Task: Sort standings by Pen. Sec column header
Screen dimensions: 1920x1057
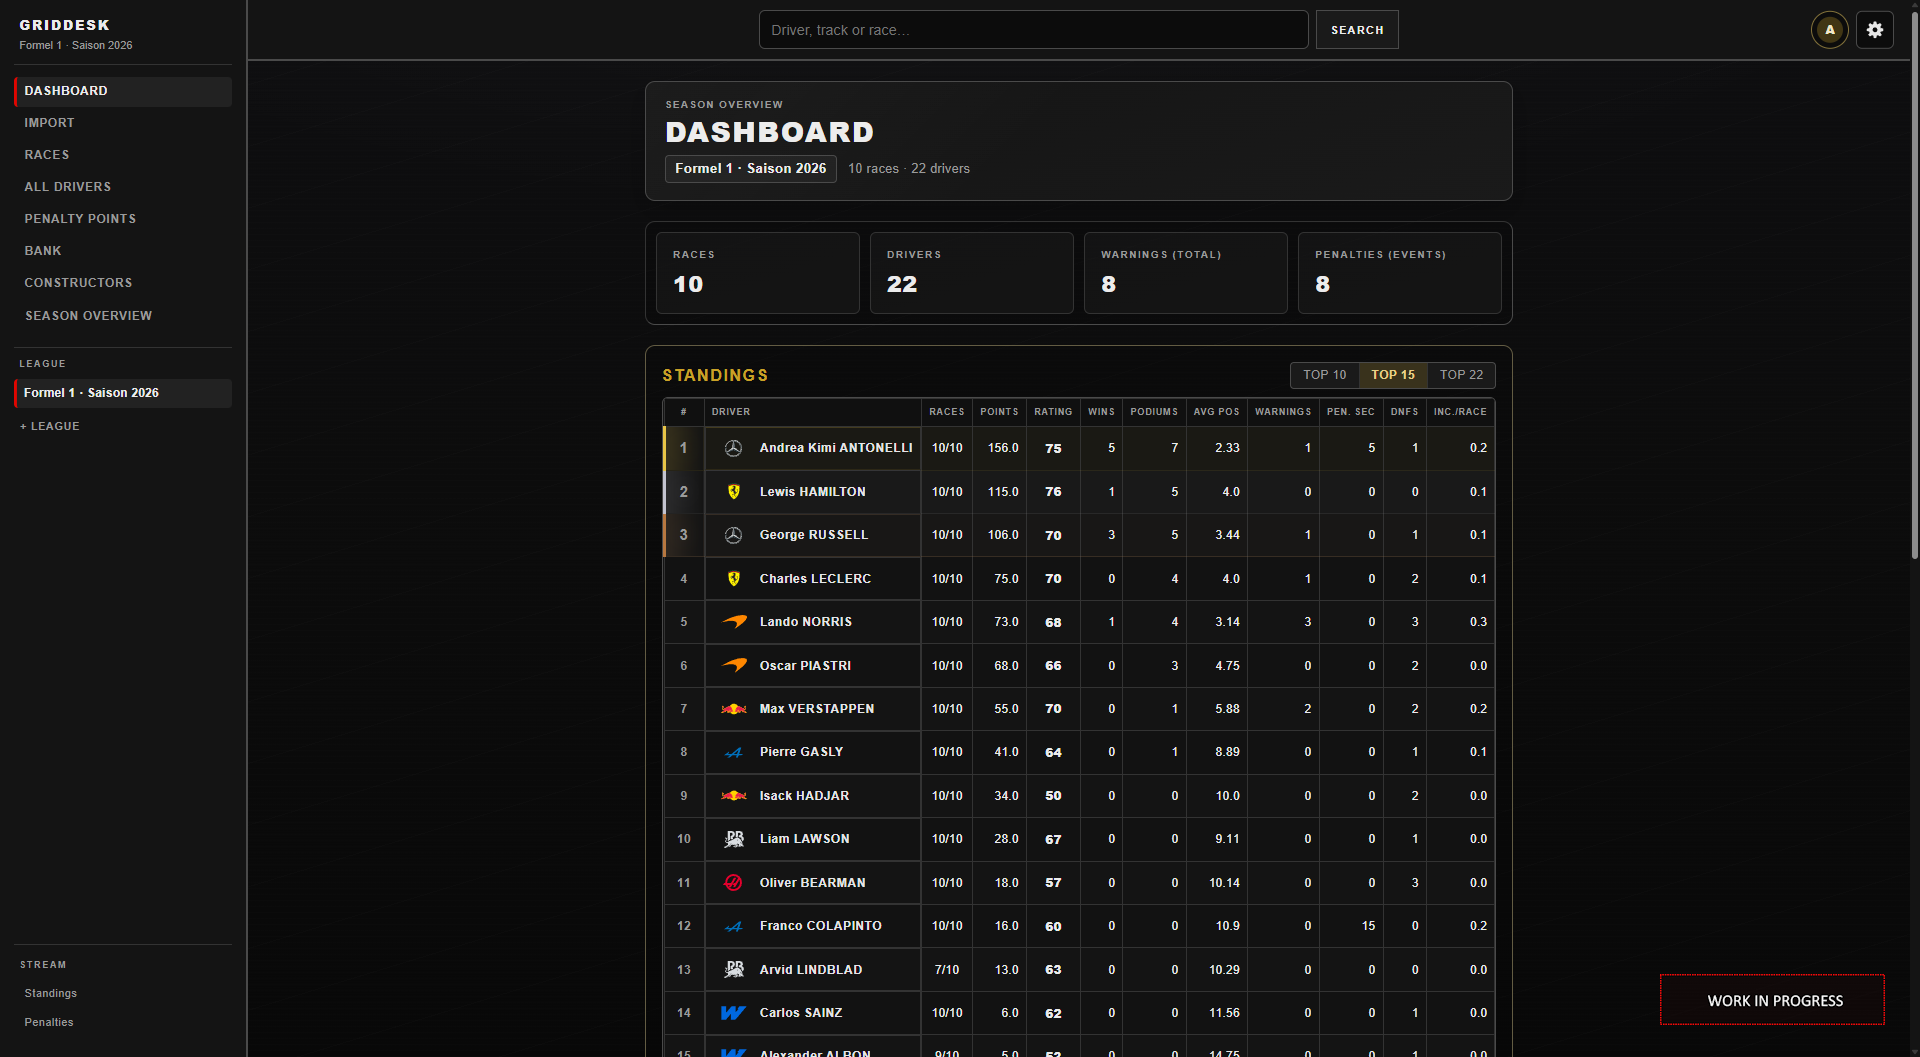Action: click(1351, 412)
